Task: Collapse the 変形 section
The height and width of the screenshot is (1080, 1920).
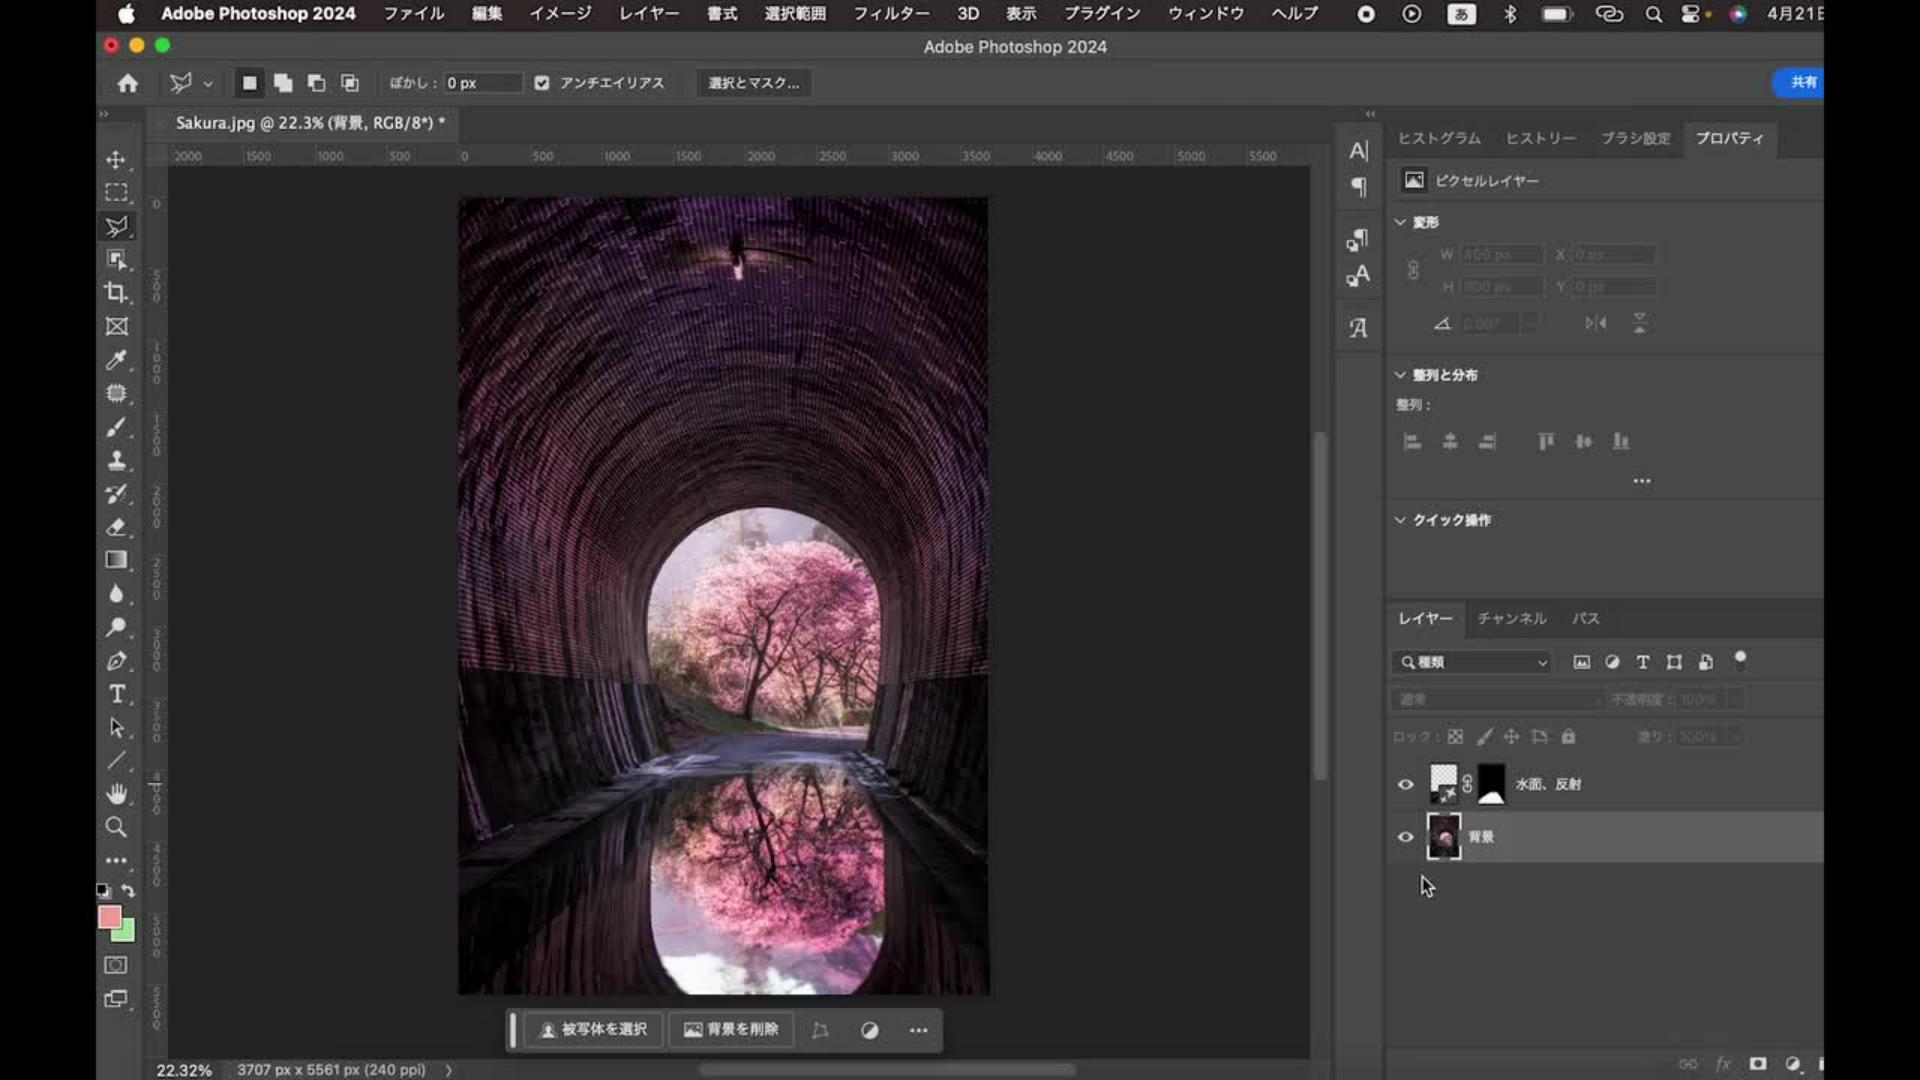Action: [1400, 222]
